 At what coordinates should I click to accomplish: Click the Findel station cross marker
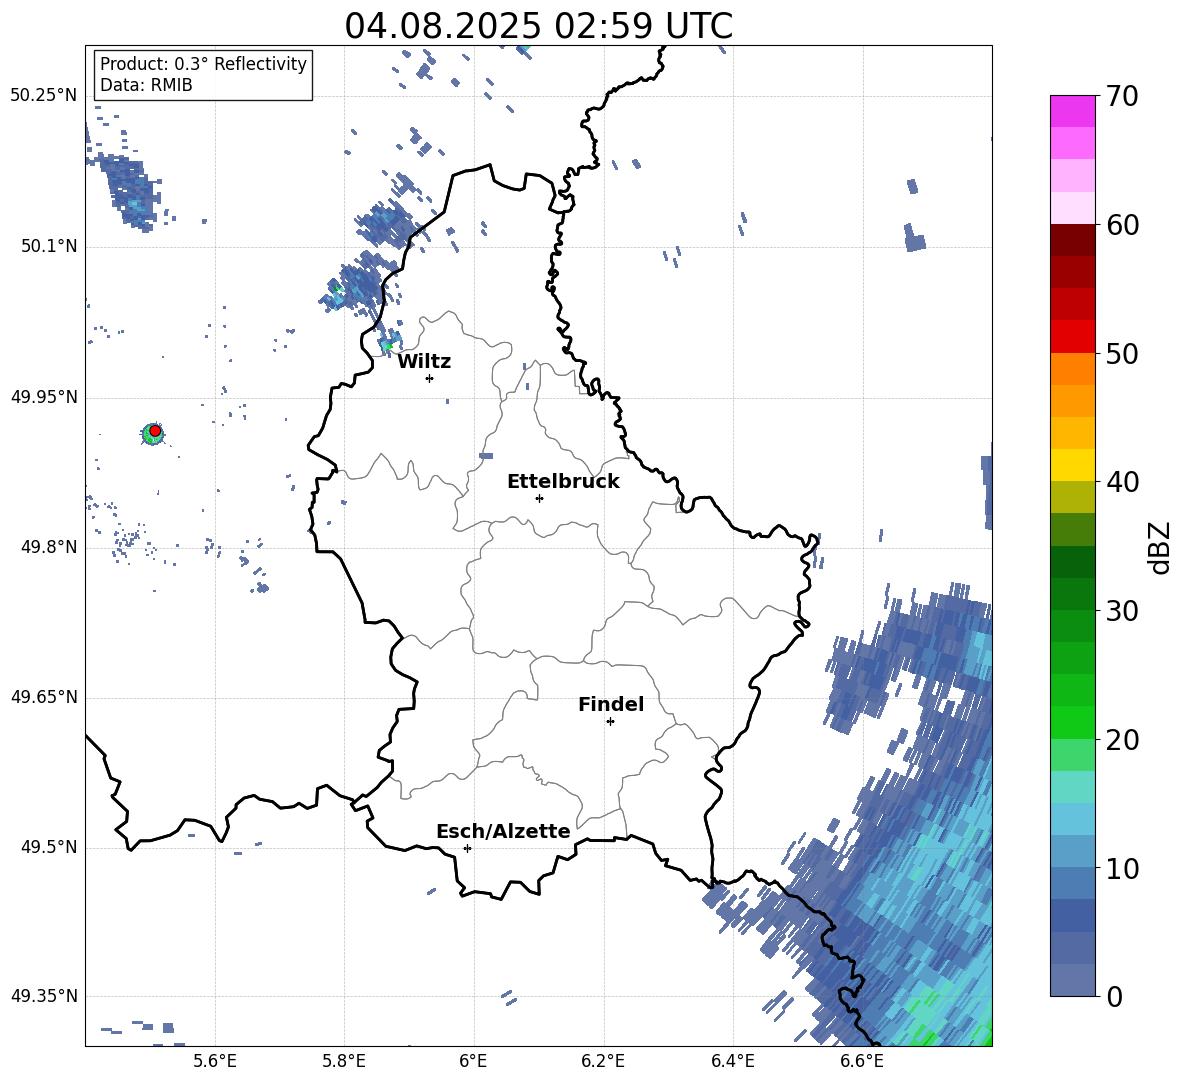pos(610,722)
